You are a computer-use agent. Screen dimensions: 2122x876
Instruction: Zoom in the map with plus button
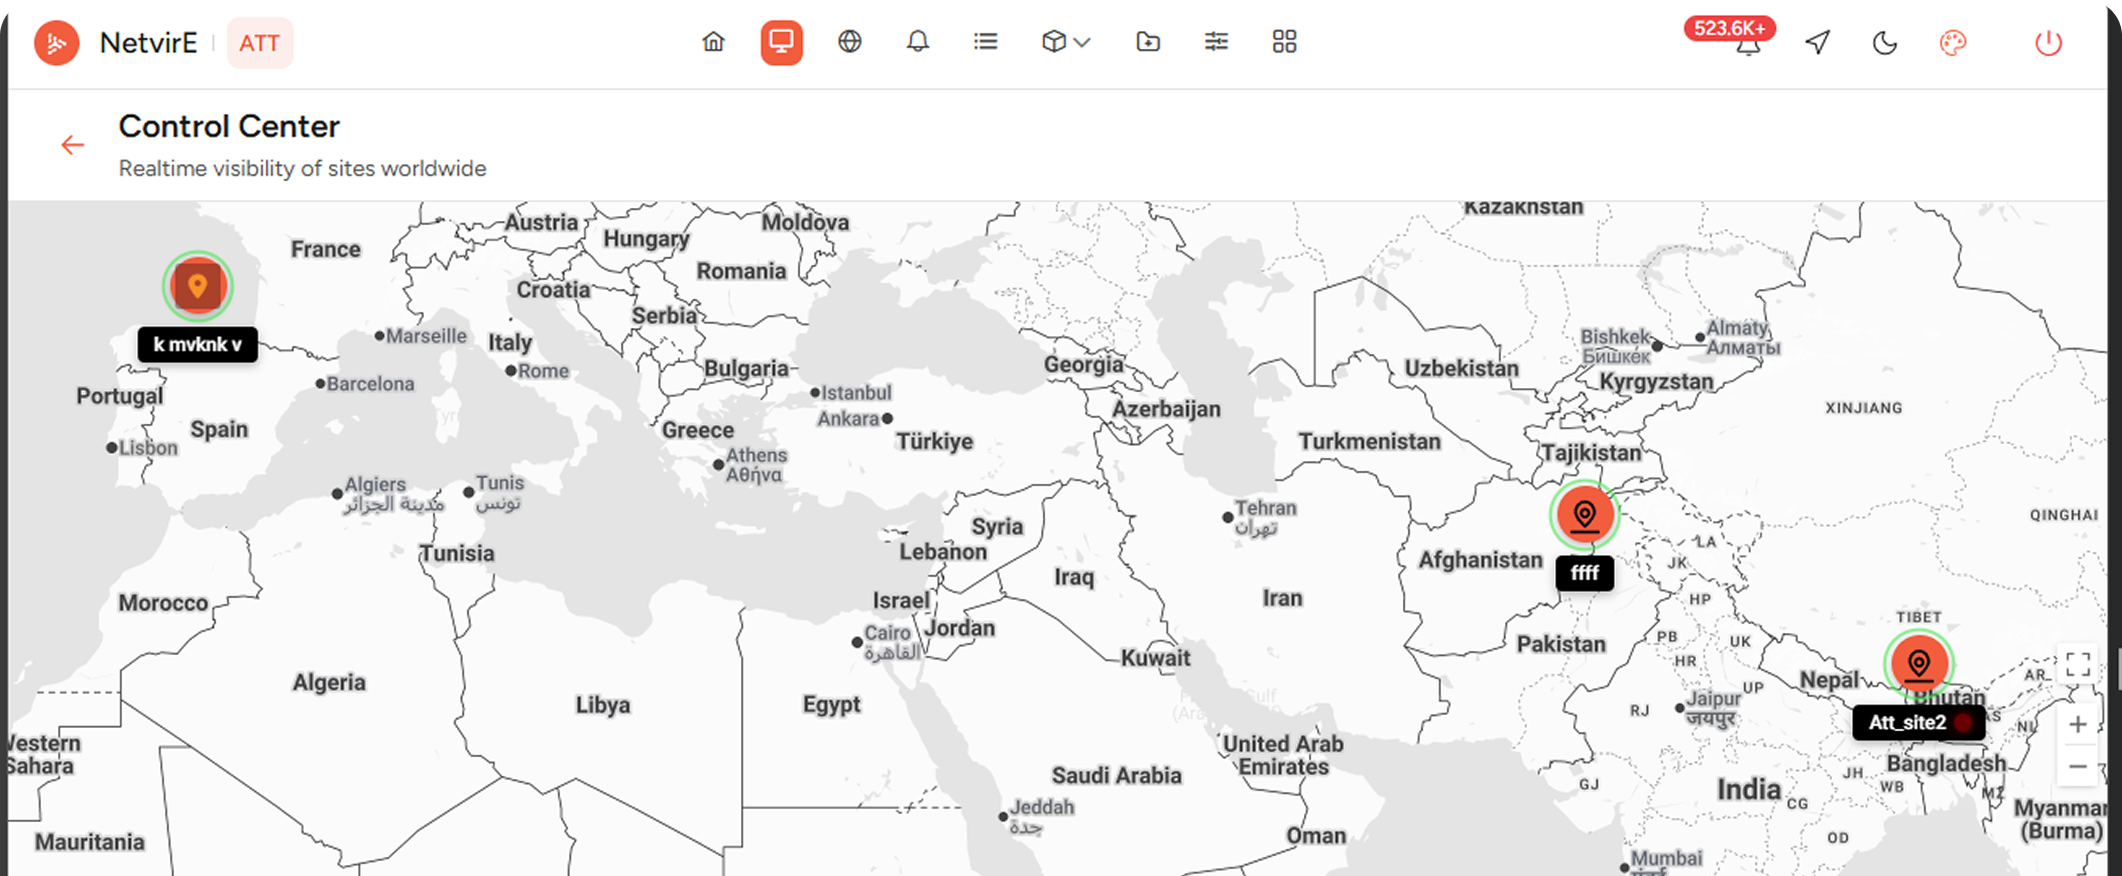2078,724
